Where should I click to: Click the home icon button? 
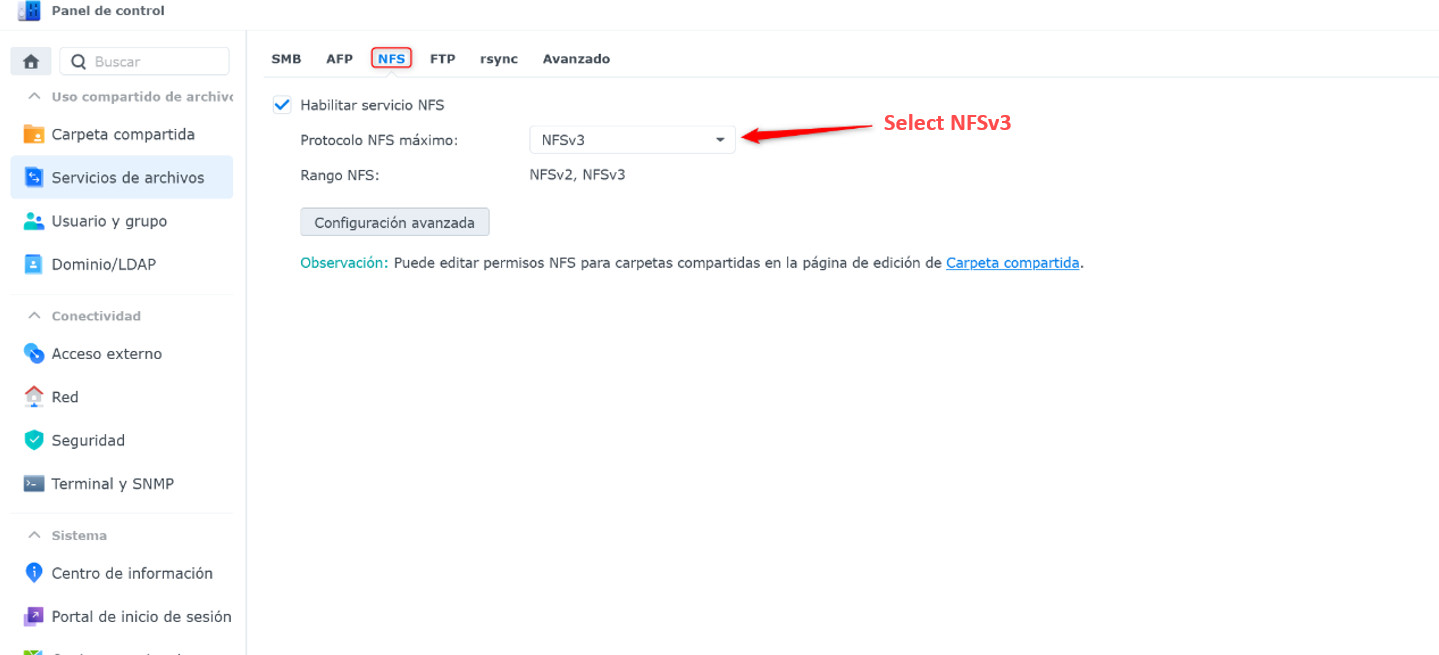31,61
